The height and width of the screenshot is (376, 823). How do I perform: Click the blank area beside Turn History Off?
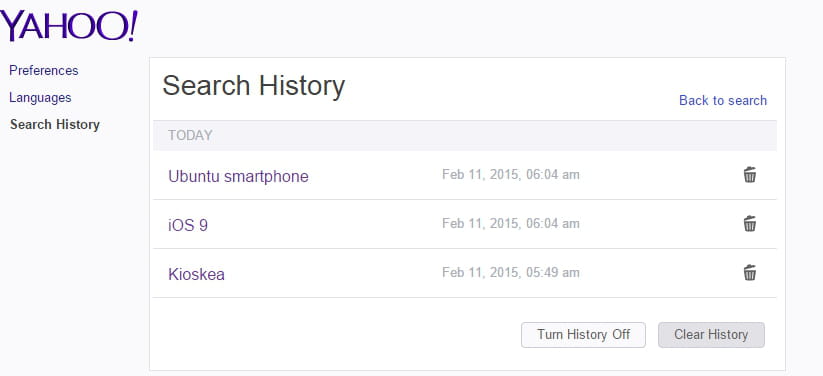pyautogui.click(x=336, y=335)
